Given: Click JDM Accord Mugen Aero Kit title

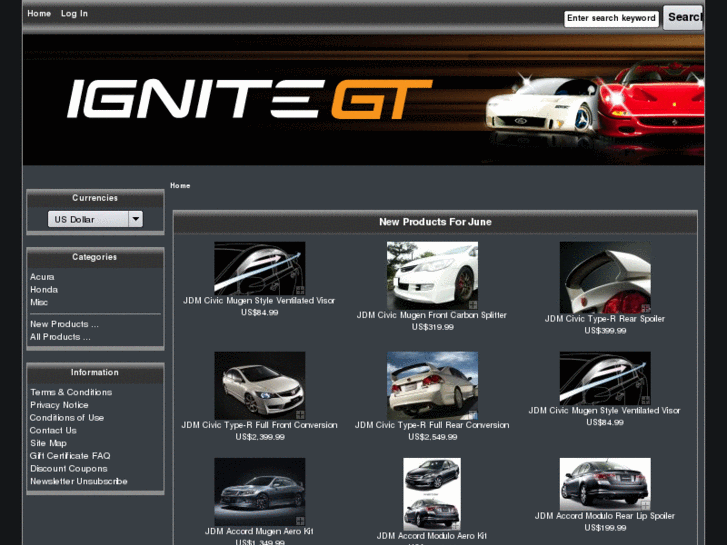Looking at the screenshot, I should pos(259,531).
